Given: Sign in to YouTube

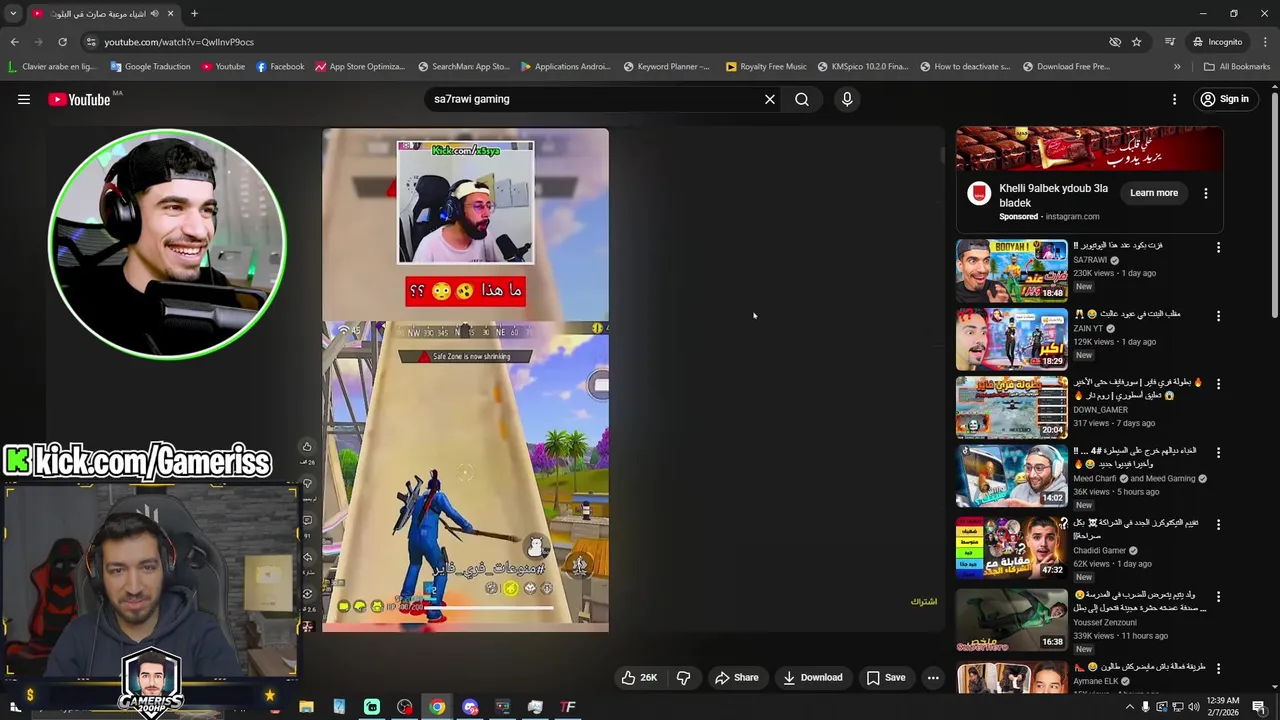Looking at the screenshot, I should pos(1225,99).
